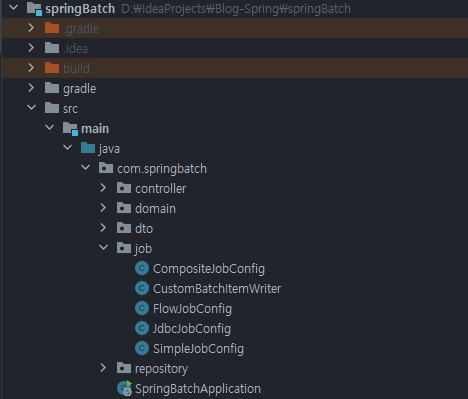
Task: Expand the build folder
Action: coord(31,68)
